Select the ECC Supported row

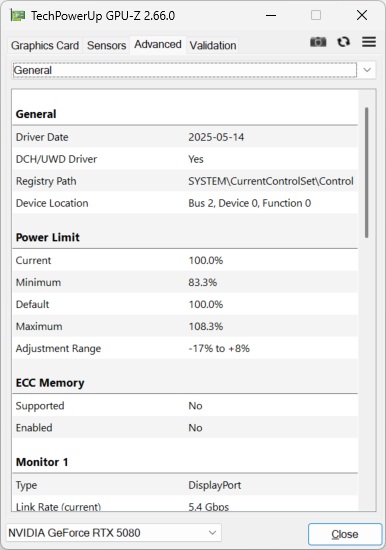click(185, 406)
